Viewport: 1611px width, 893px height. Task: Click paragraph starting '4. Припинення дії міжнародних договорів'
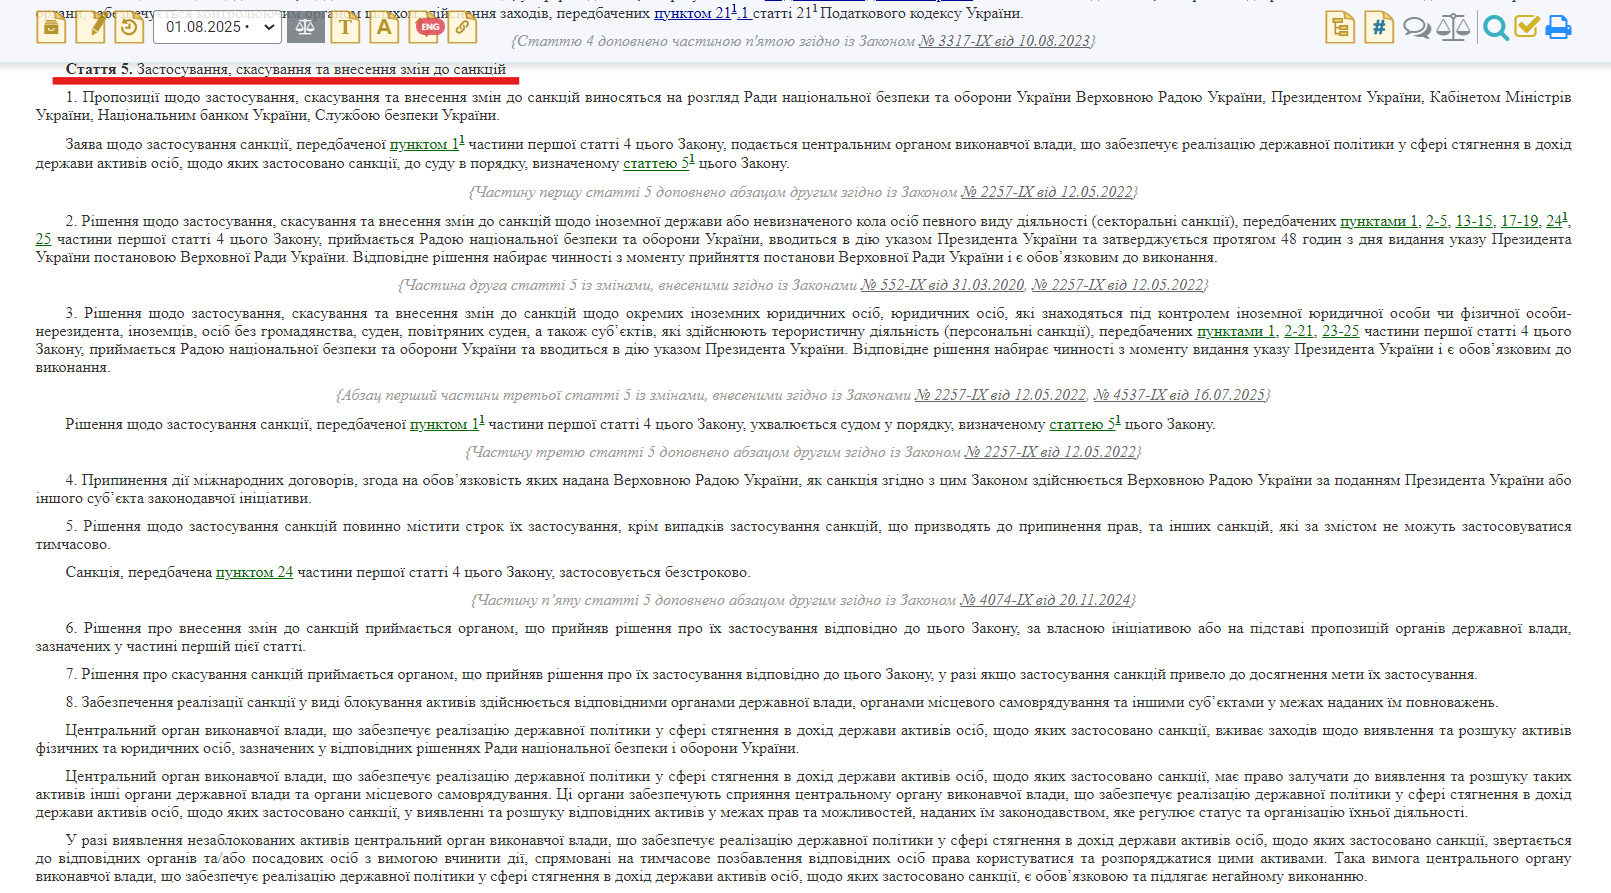(803, 489)
